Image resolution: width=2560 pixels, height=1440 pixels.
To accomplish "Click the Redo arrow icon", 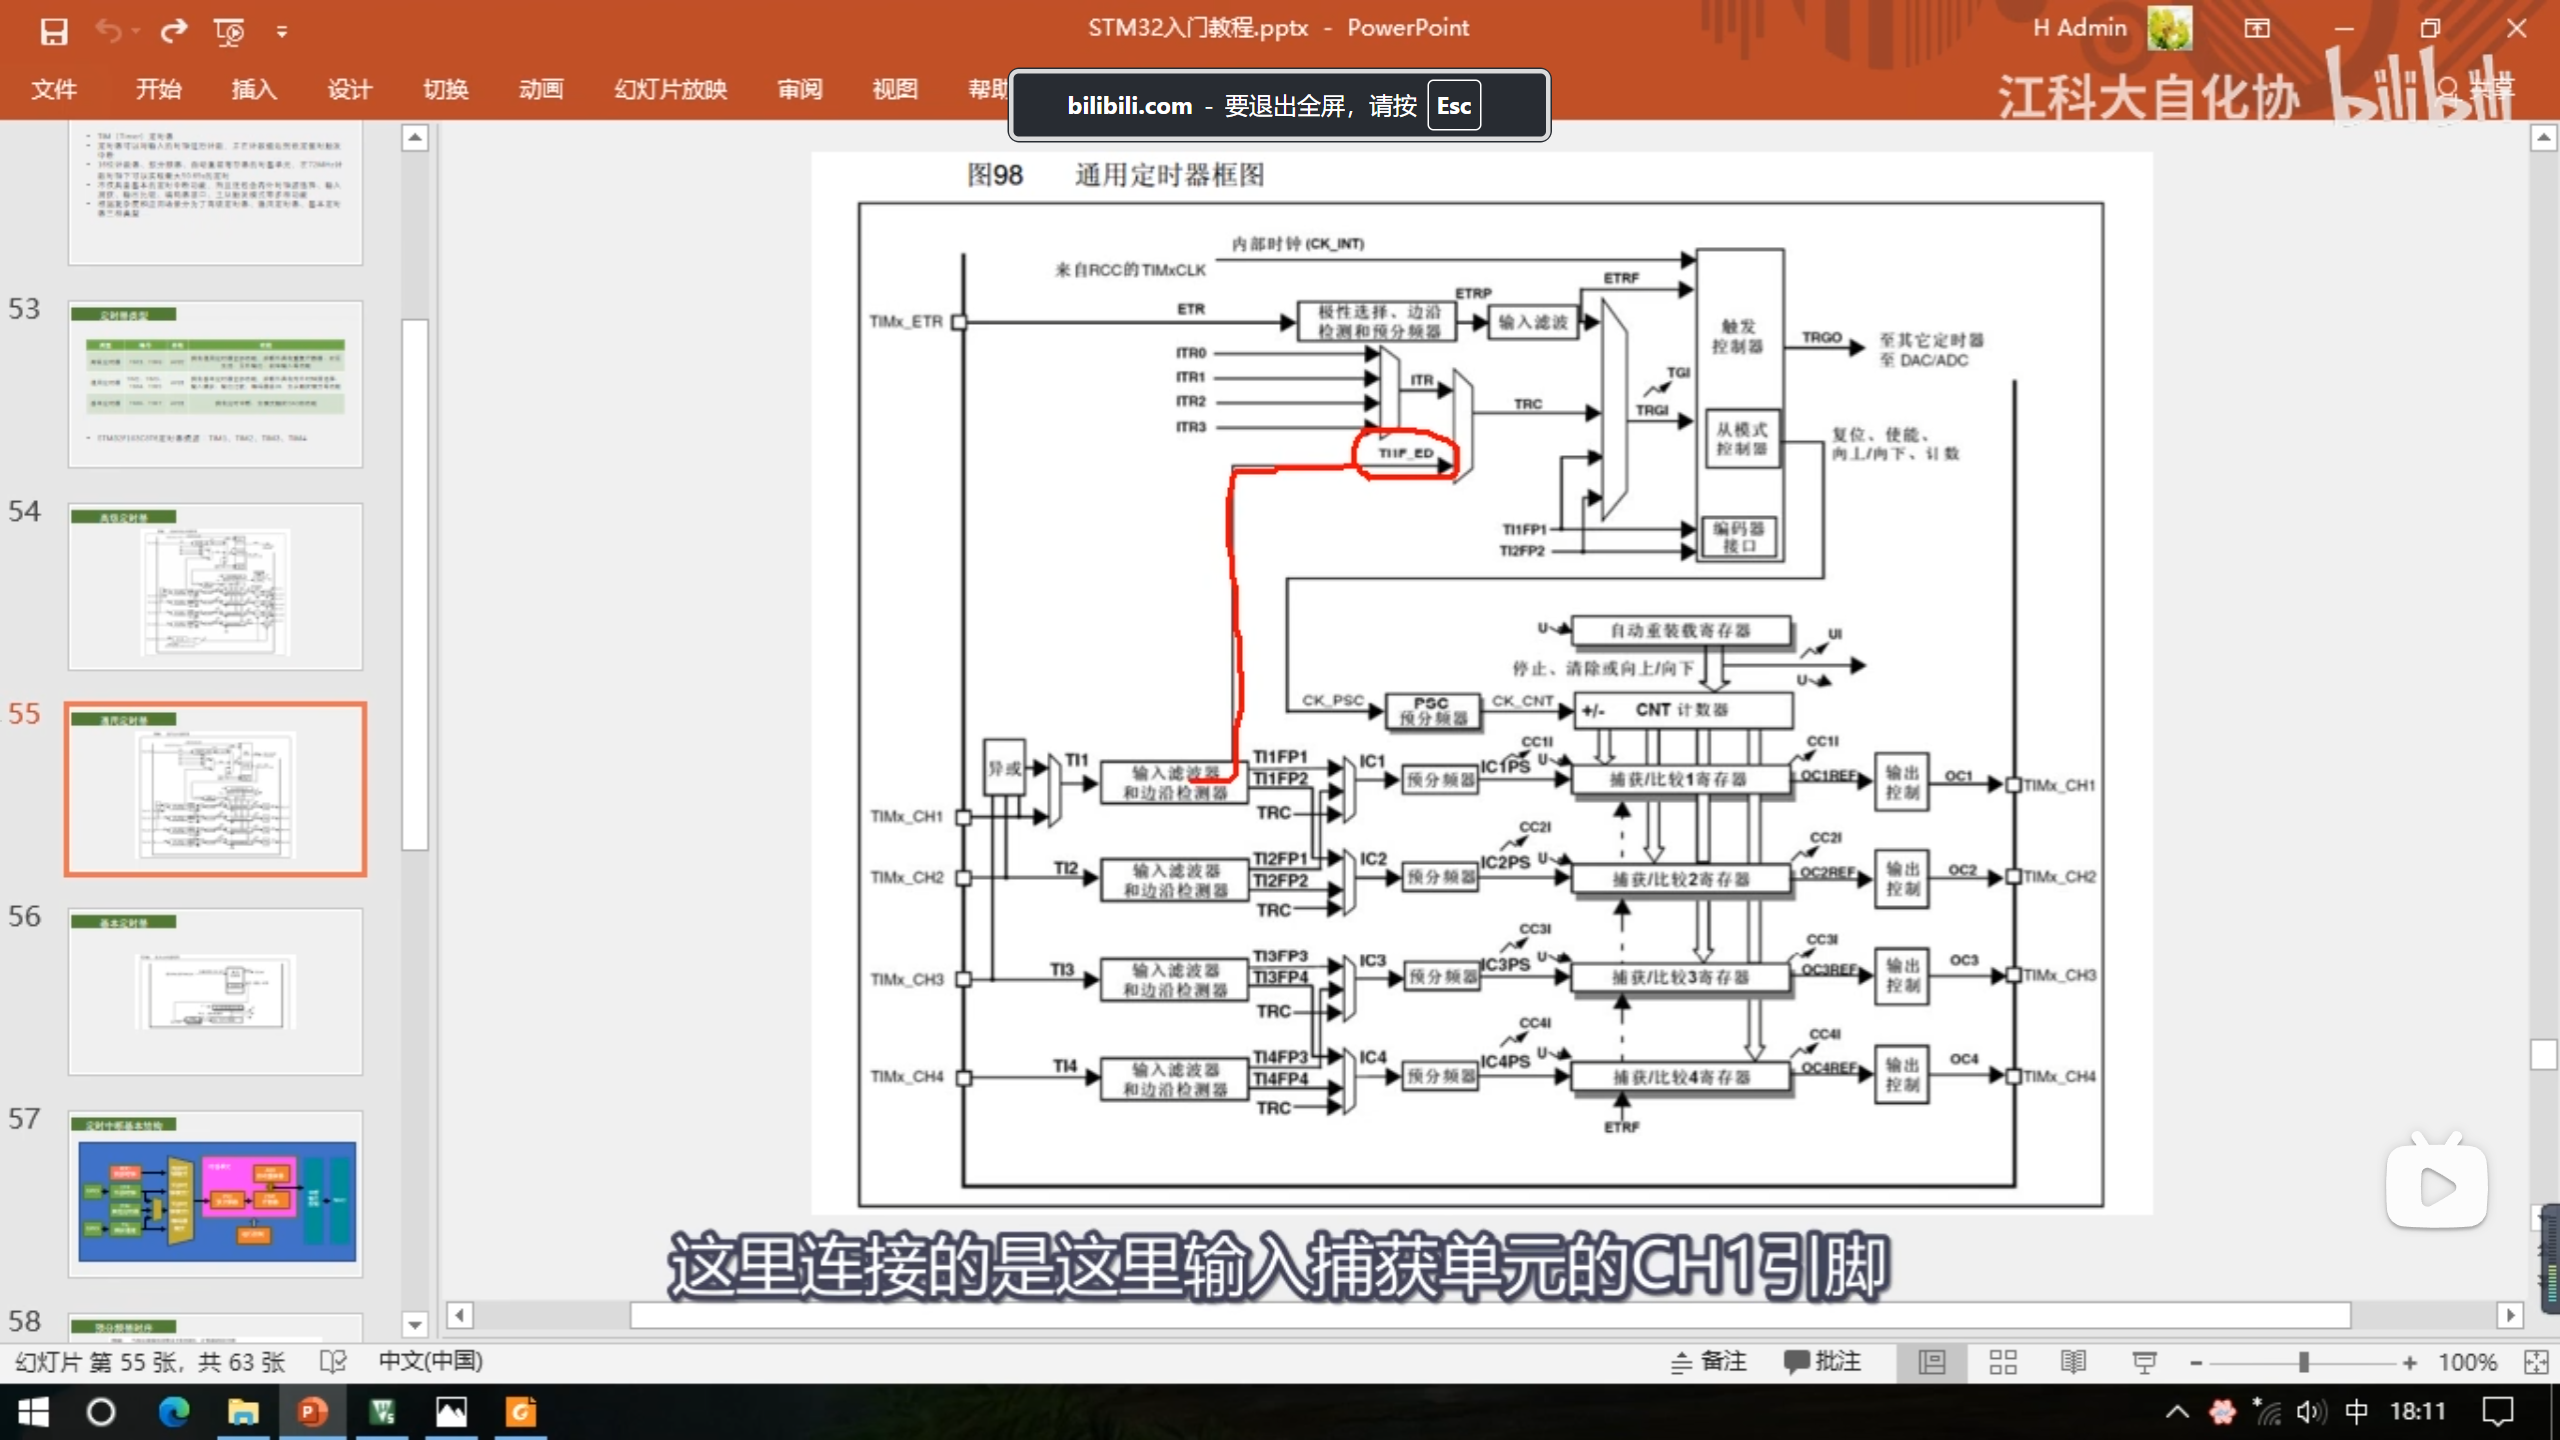I will (x=174, y=31).
